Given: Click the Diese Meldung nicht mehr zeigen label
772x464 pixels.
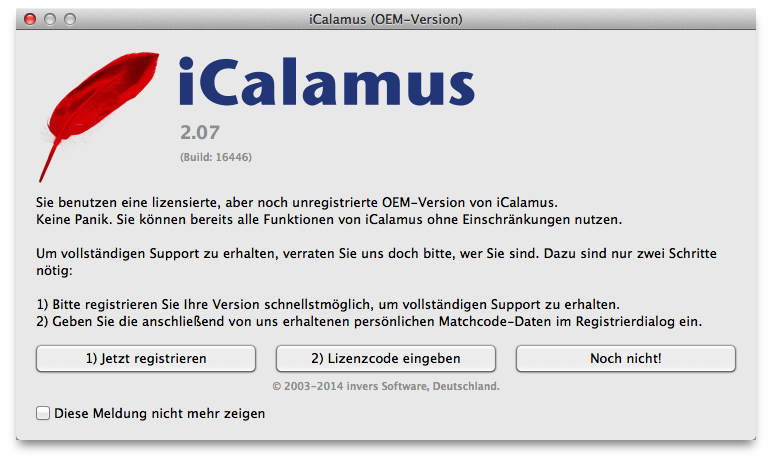Looking at the screenshot, I should (160, 413).
